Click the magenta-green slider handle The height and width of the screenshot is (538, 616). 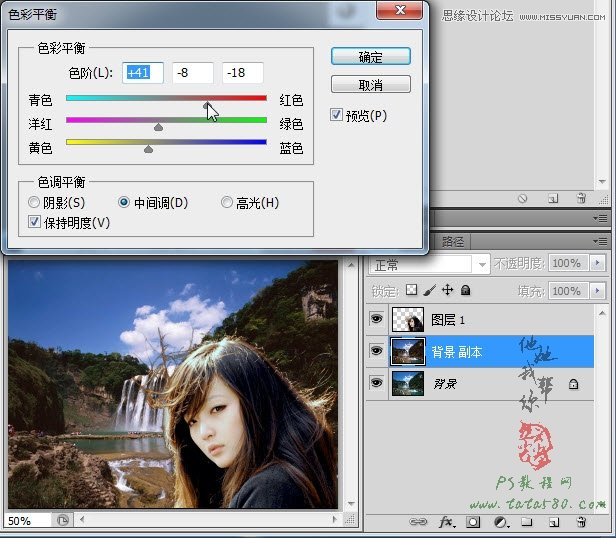[158, 127]
